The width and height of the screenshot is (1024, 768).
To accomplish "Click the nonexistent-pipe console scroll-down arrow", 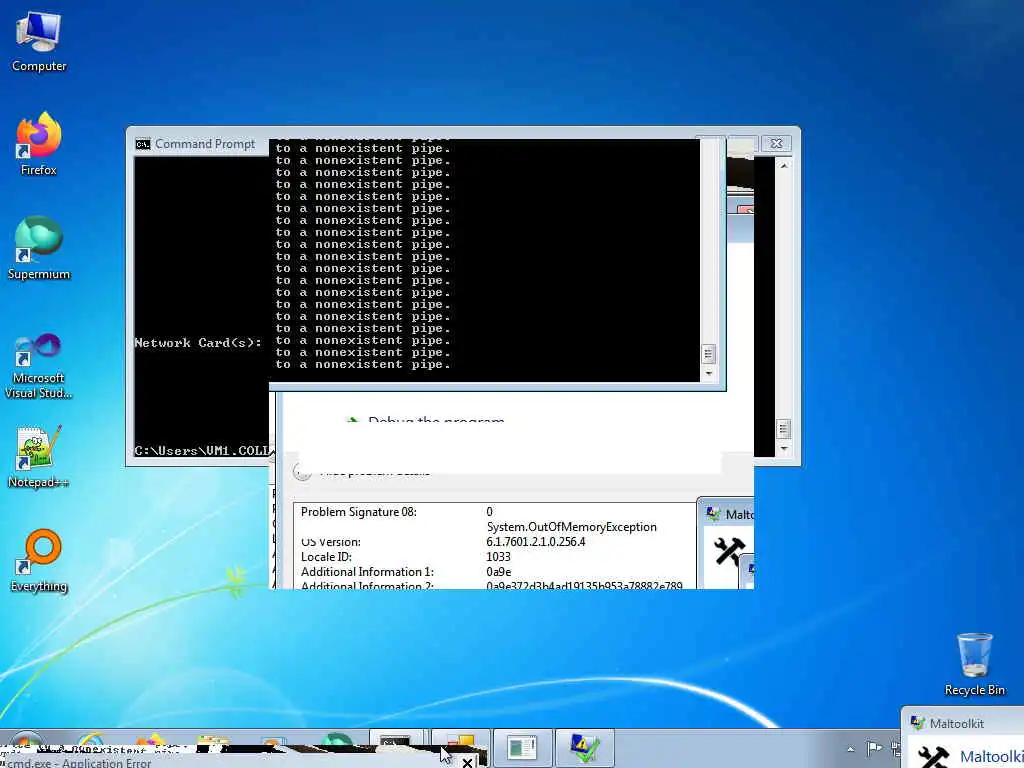I will pos(709,374).
